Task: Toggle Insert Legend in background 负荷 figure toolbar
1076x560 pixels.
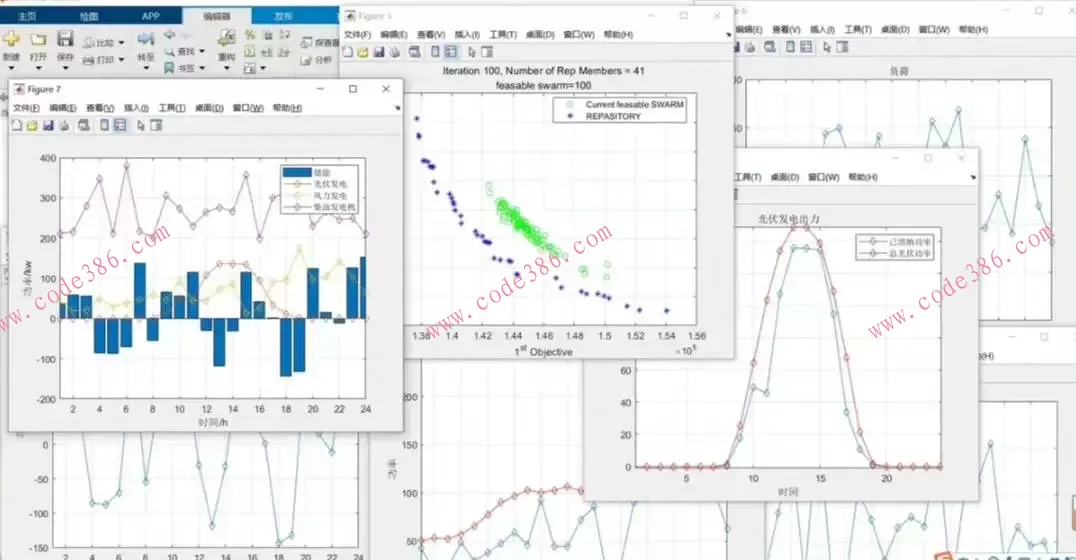Action: (x=806, y=47)
